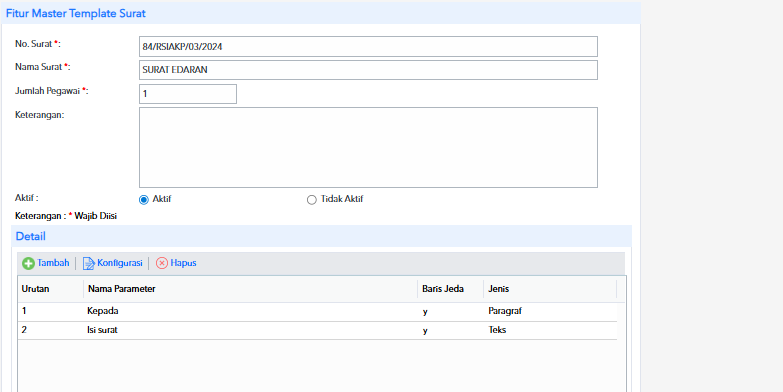The image size is (783, 392).
Task: Click the red Hapus cross icon
Action: pos(162,263)
